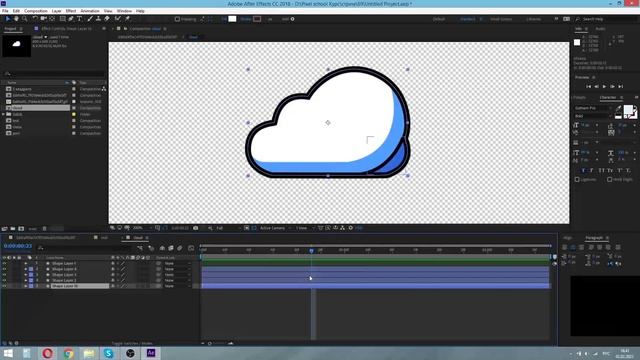Expand Shape Layer 5 properties
The image size is (640, 360).
[26, 263]
